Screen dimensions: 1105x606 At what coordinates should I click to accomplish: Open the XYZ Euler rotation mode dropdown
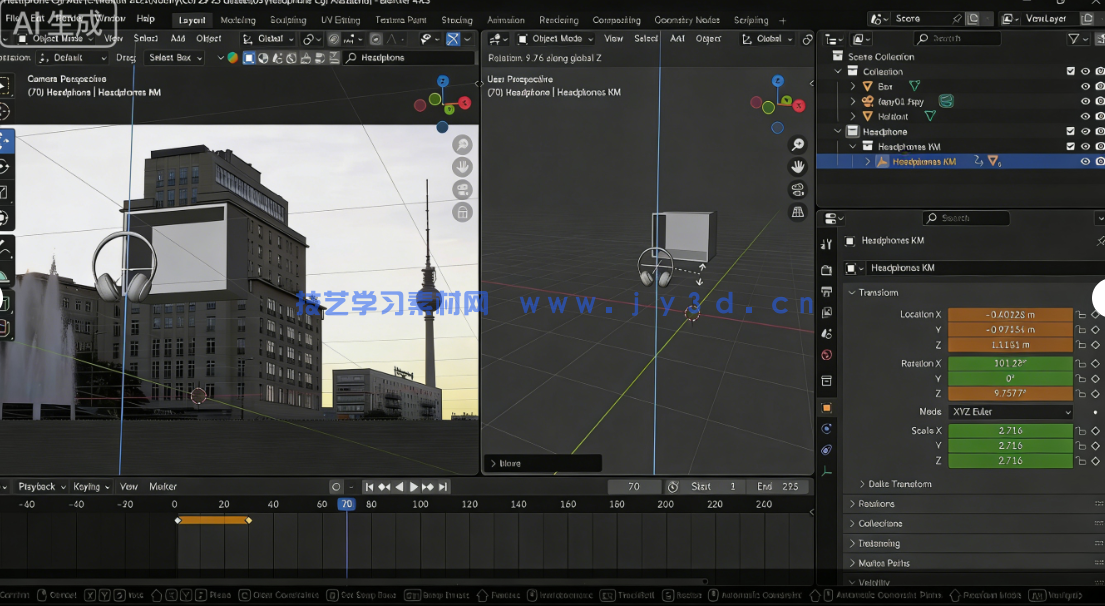point(1009,411)
